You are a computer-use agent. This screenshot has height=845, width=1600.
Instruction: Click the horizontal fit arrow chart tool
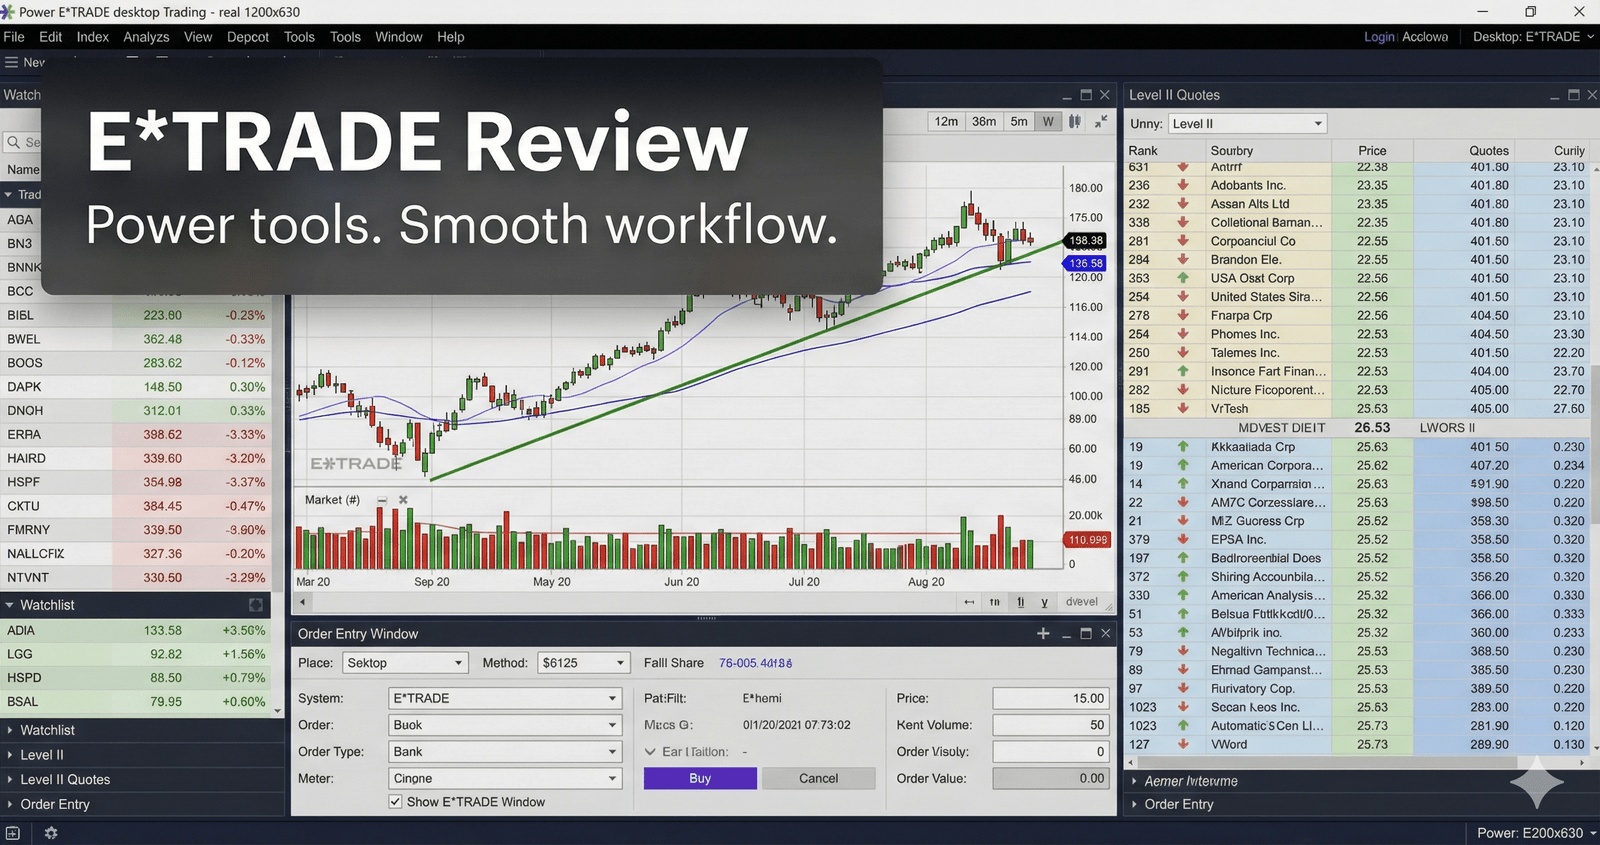click(968, 602)
